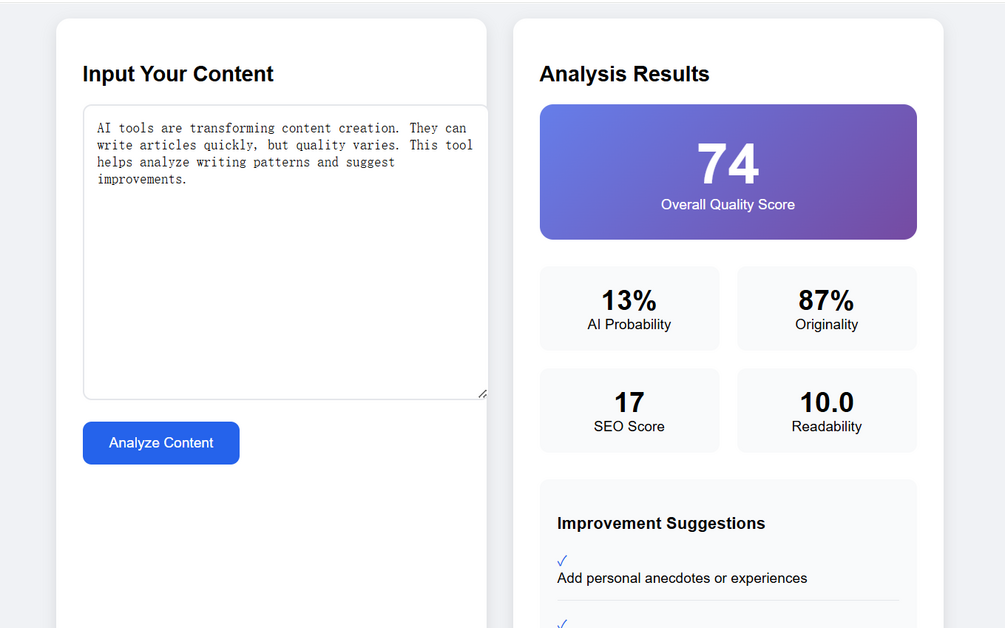1005x628 pixels.
Task: Click the 'Add personal anecdotes or experiences' suggestion
Action: [x=682, y=578]
